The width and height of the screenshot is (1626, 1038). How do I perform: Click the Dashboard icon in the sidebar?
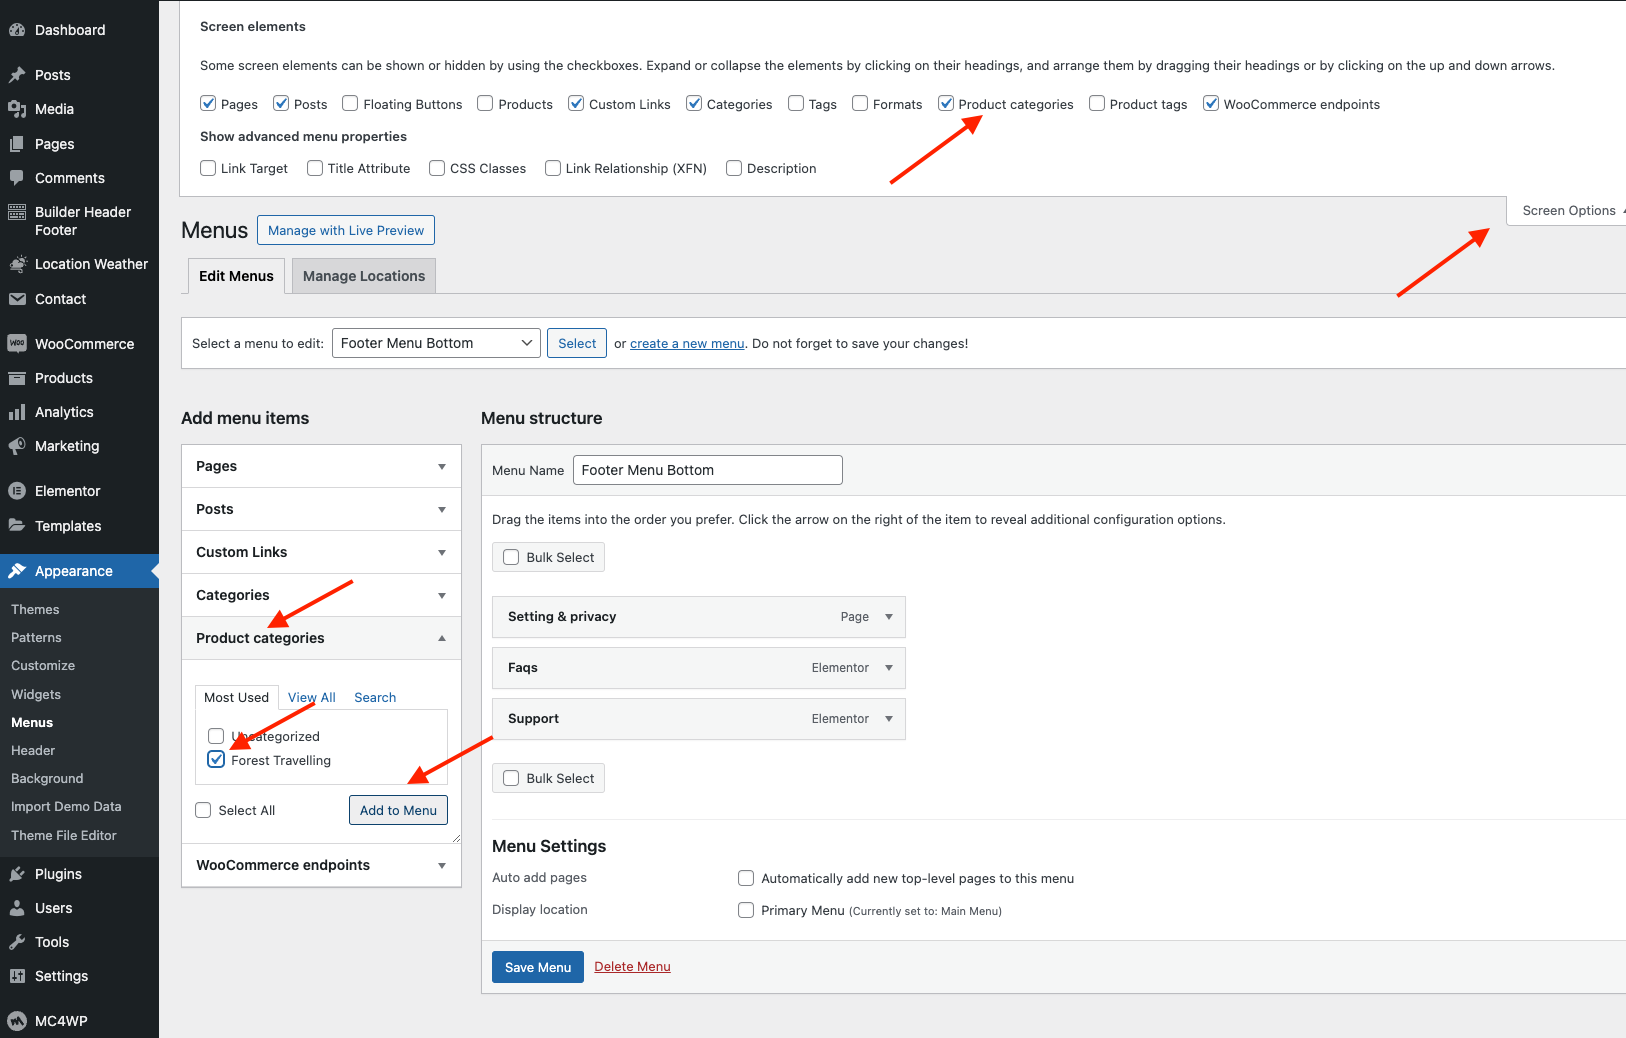click(17, 30)
